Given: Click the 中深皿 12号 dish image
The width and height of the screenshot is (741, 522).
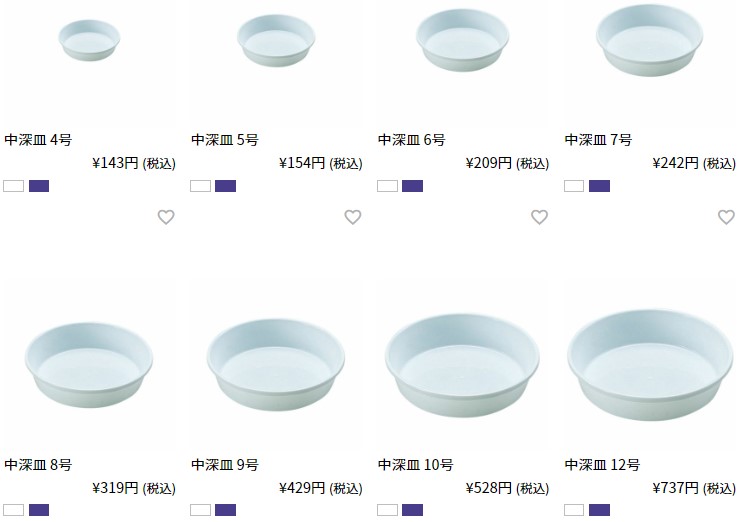Looking at the screenshot, I should 650,365.
